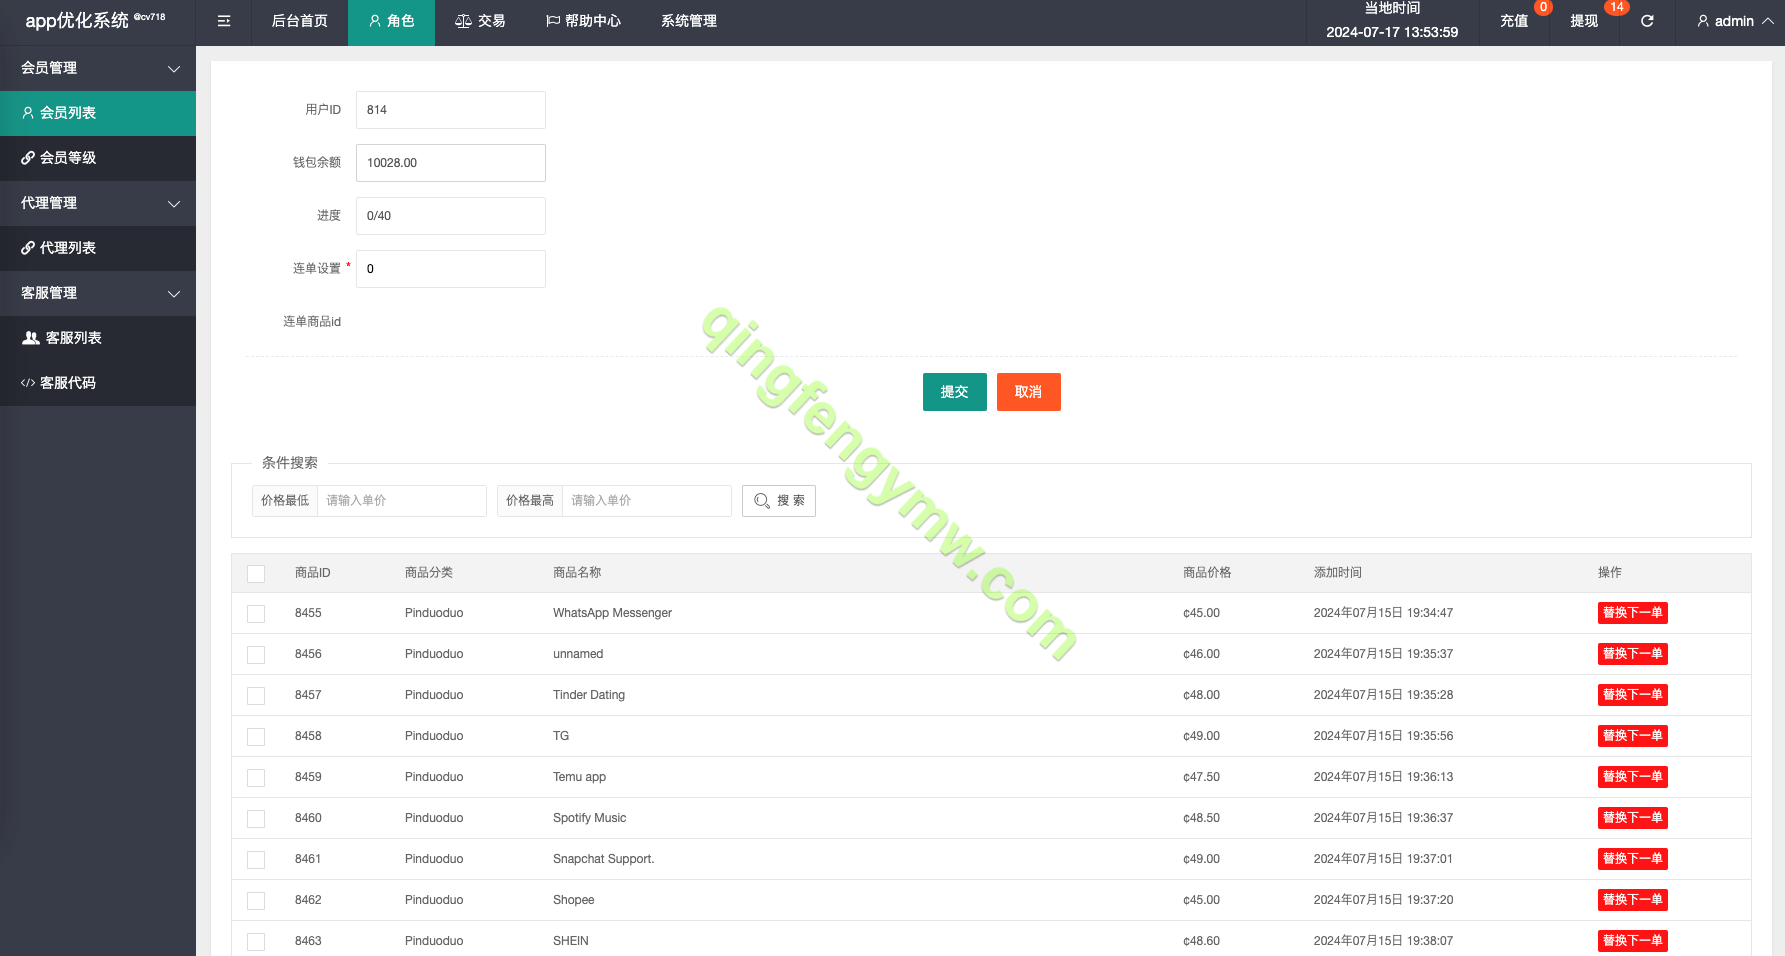The image size is (1785, 956).
Task: Click the 价格最高 price input
Action: point(647,501)
